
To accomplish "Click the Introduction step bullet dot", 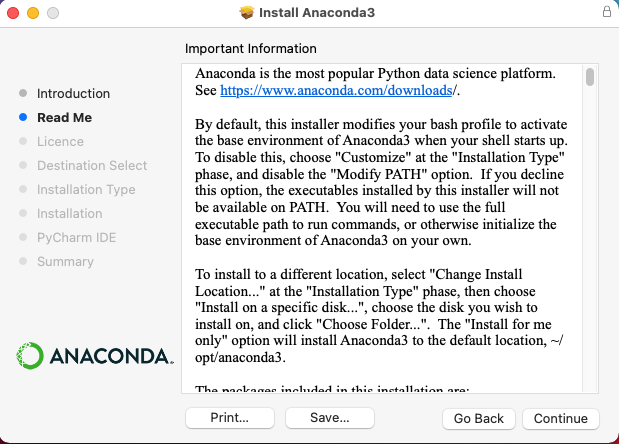I will coord(23,93).
